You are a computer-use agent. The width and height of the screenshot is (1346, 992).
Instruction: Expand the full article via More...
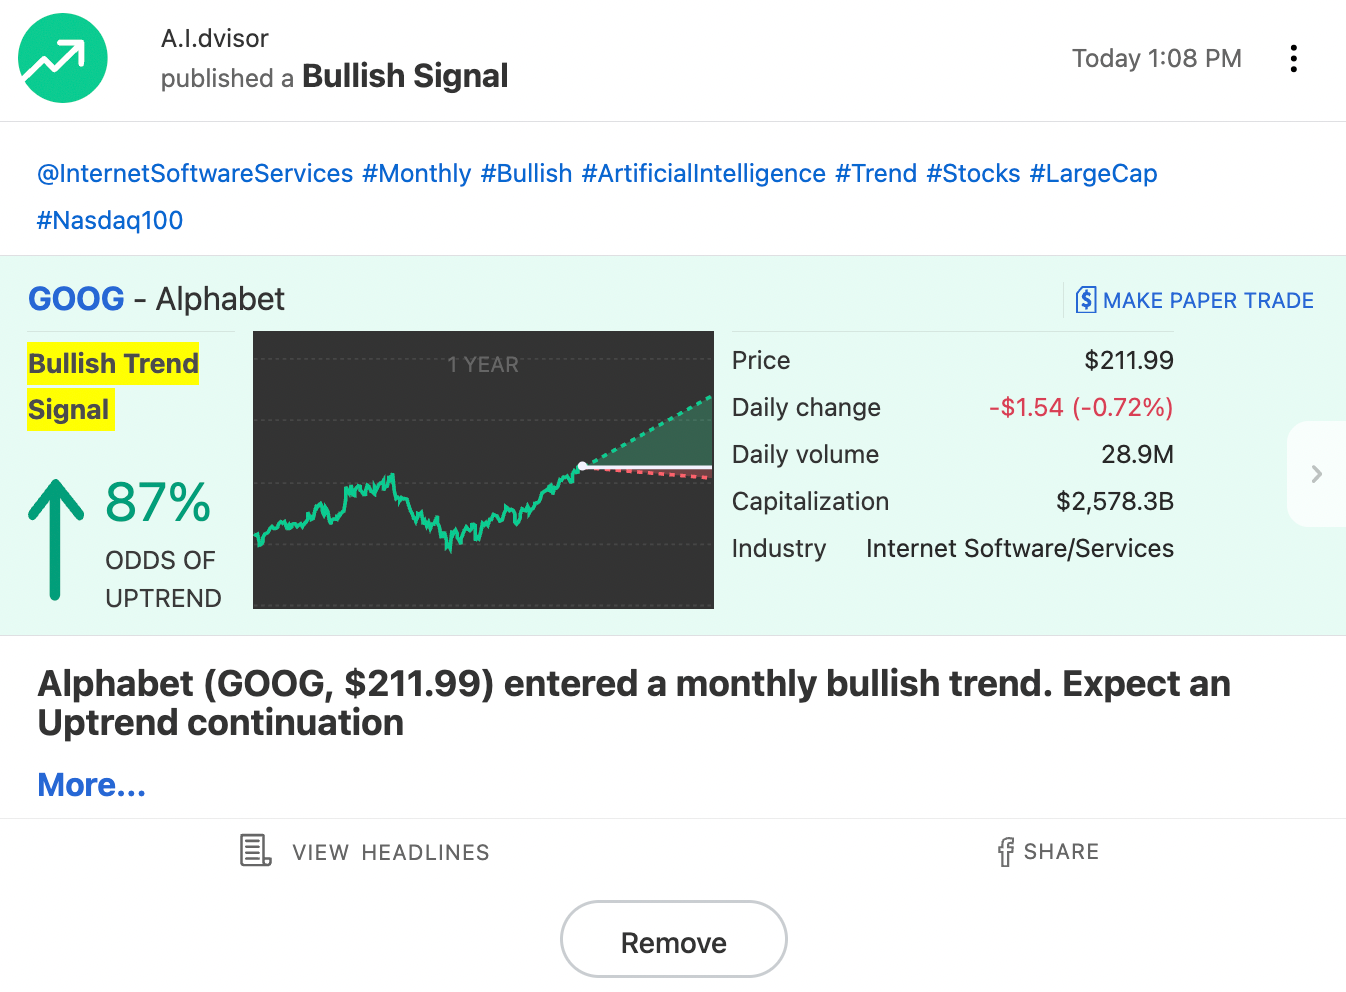[92, 785]
